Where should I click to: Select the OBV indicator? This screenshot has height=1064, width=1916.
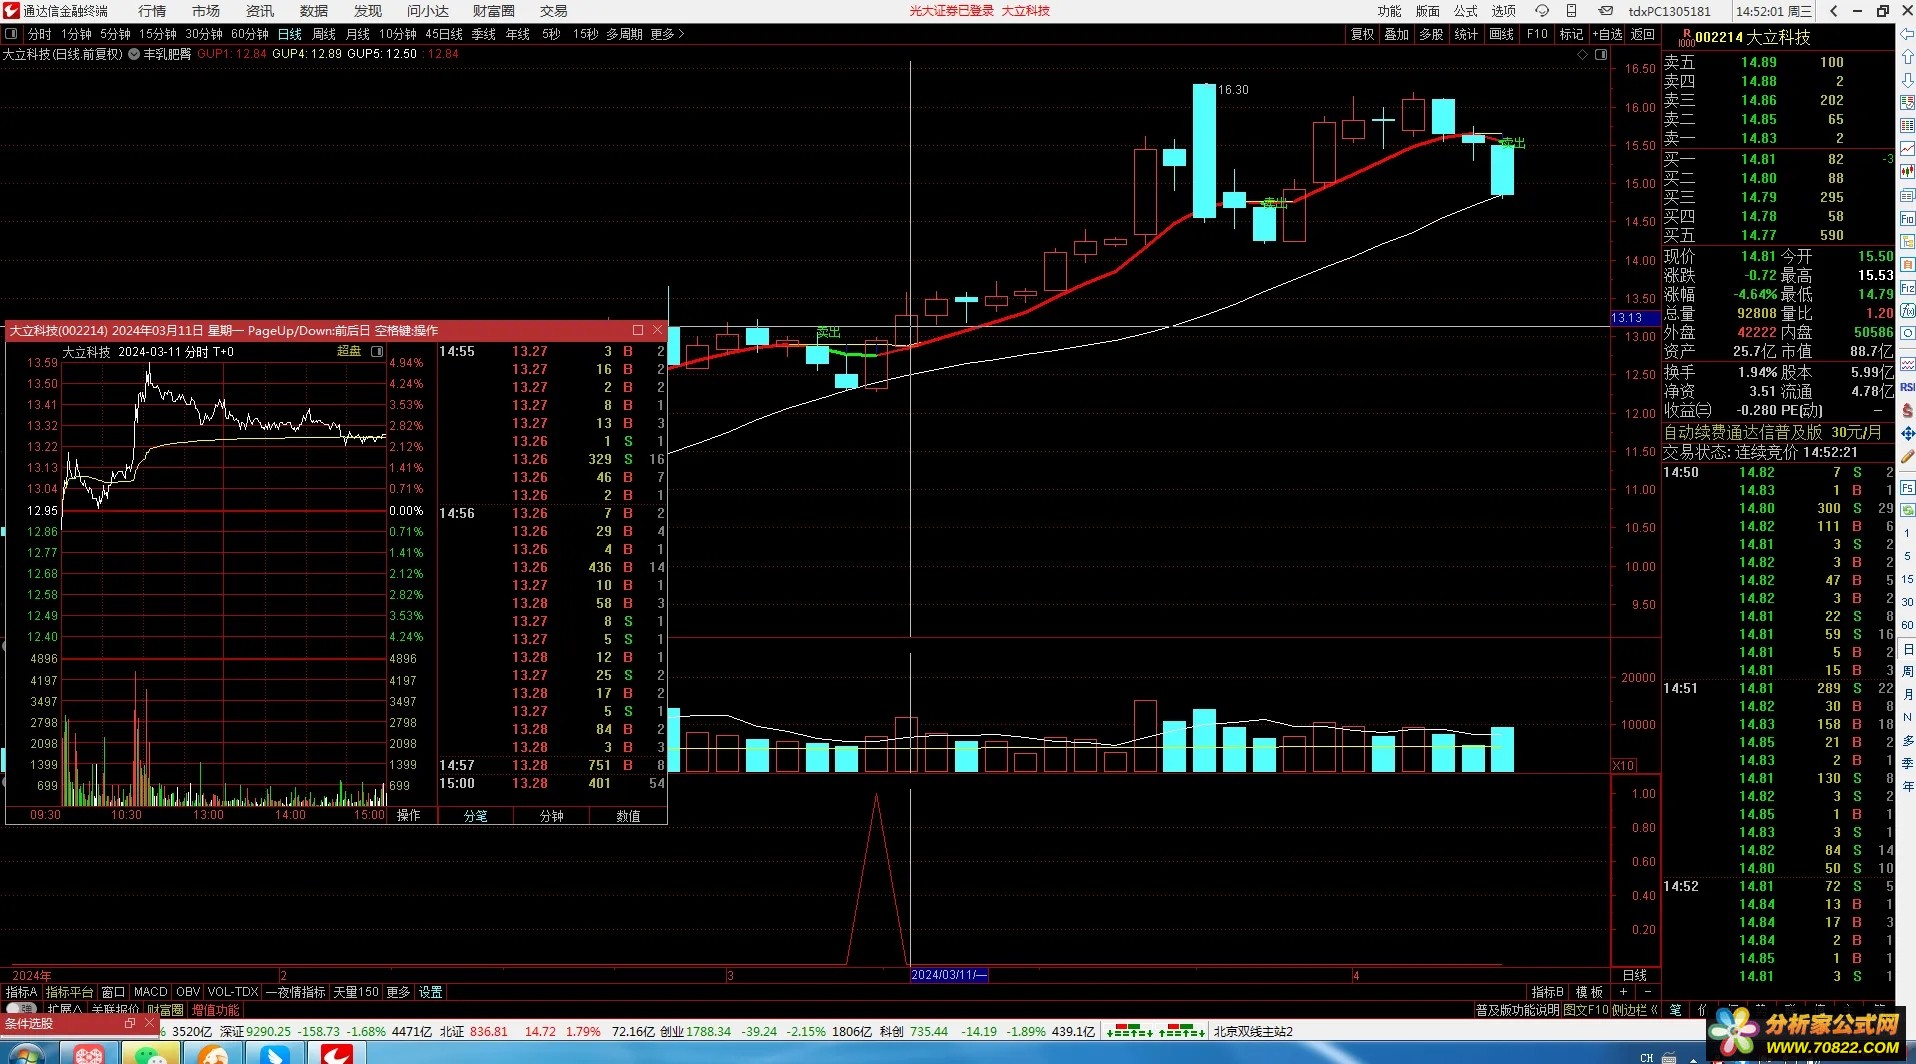(x=188, y=992)
